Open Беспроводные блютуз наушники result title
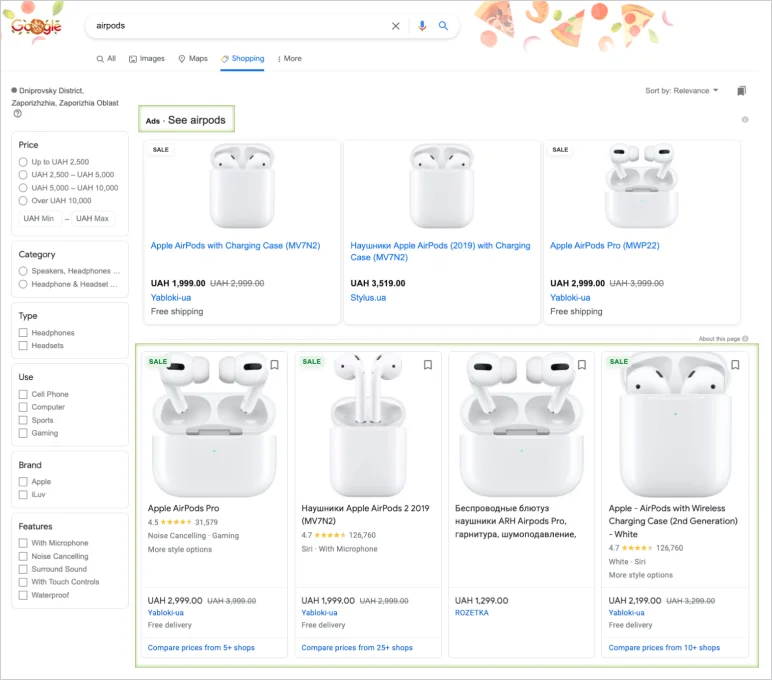 click(515, 521)
